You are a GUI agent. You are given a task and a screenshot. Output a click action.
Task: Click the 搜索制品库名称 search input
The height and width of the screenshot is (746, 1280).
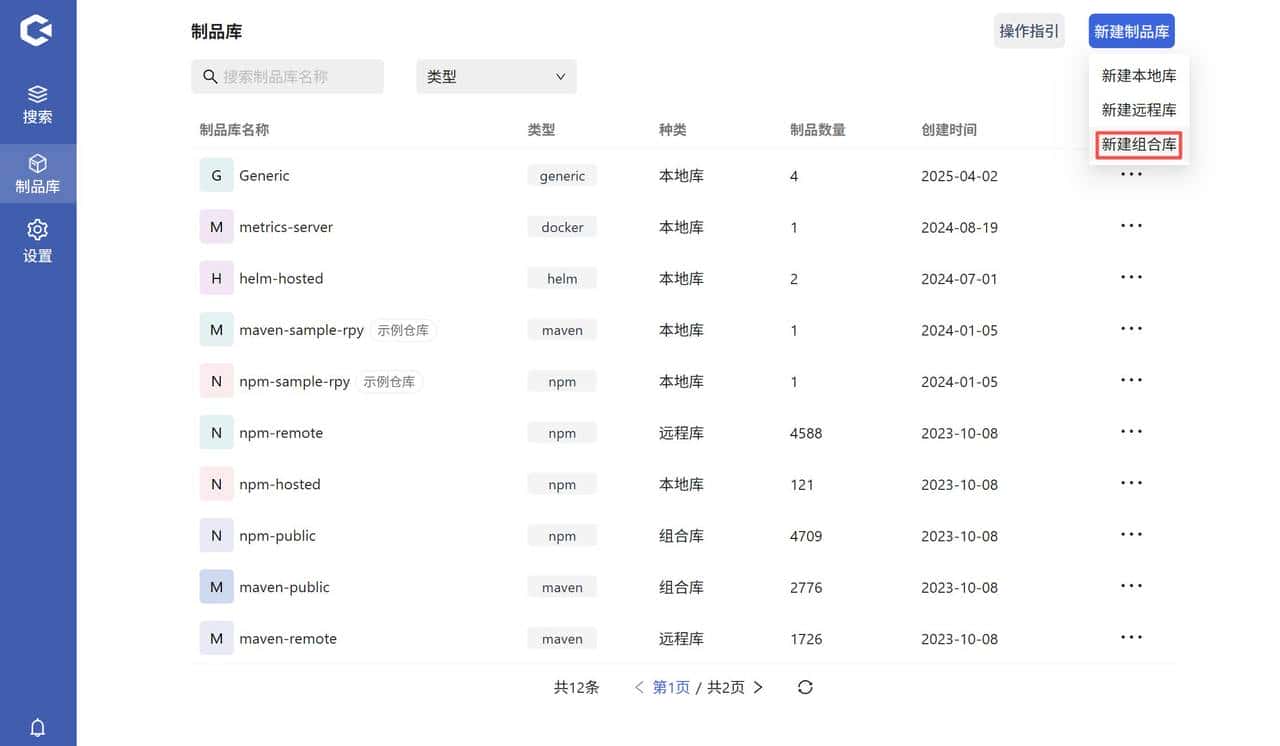[287, 76]
